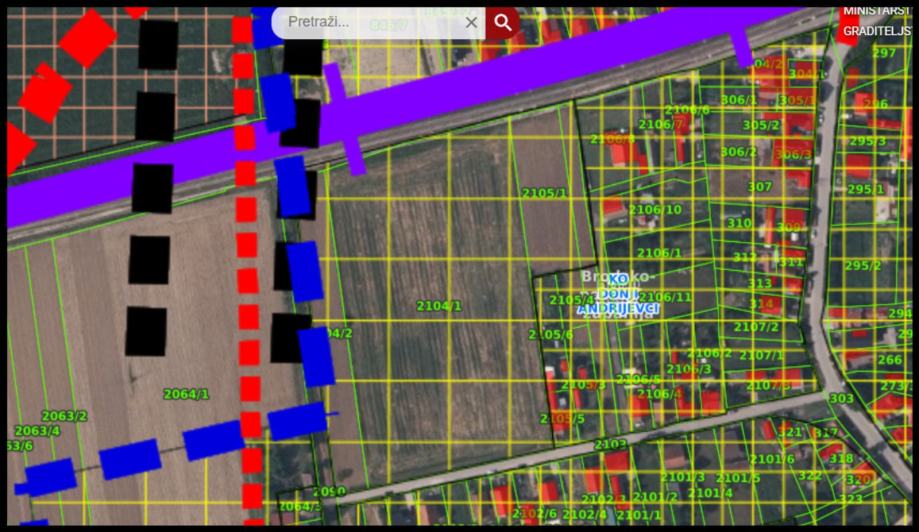Select parcel label 2106/10
This screenshot has width=919, height=532.
coord(655,209)
